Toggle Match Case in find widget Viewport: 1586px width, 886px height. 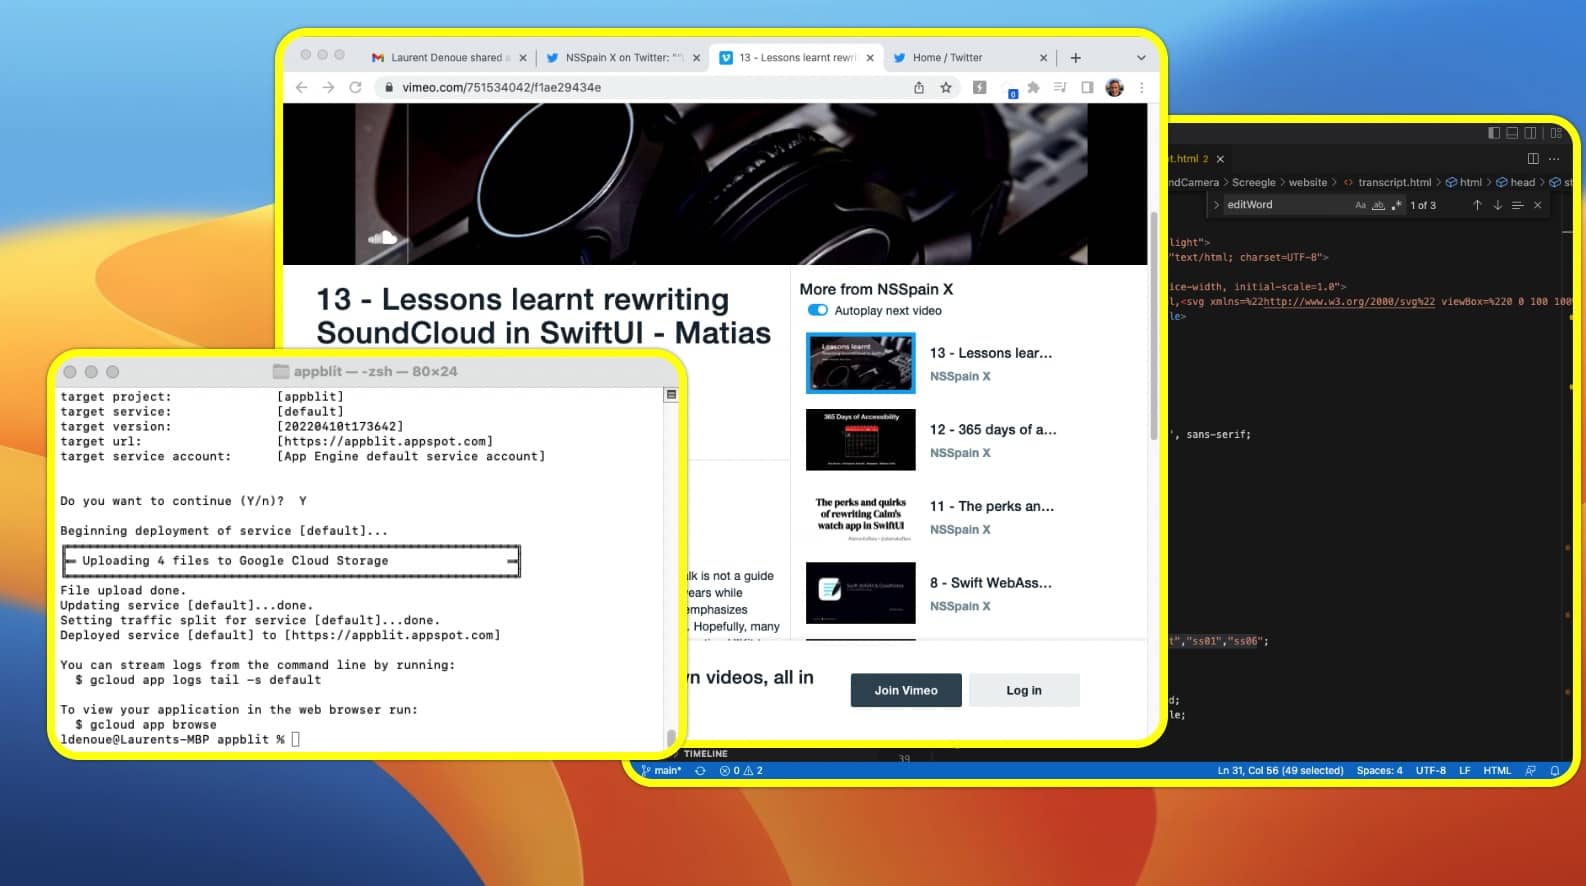[x=1360, y=205]
